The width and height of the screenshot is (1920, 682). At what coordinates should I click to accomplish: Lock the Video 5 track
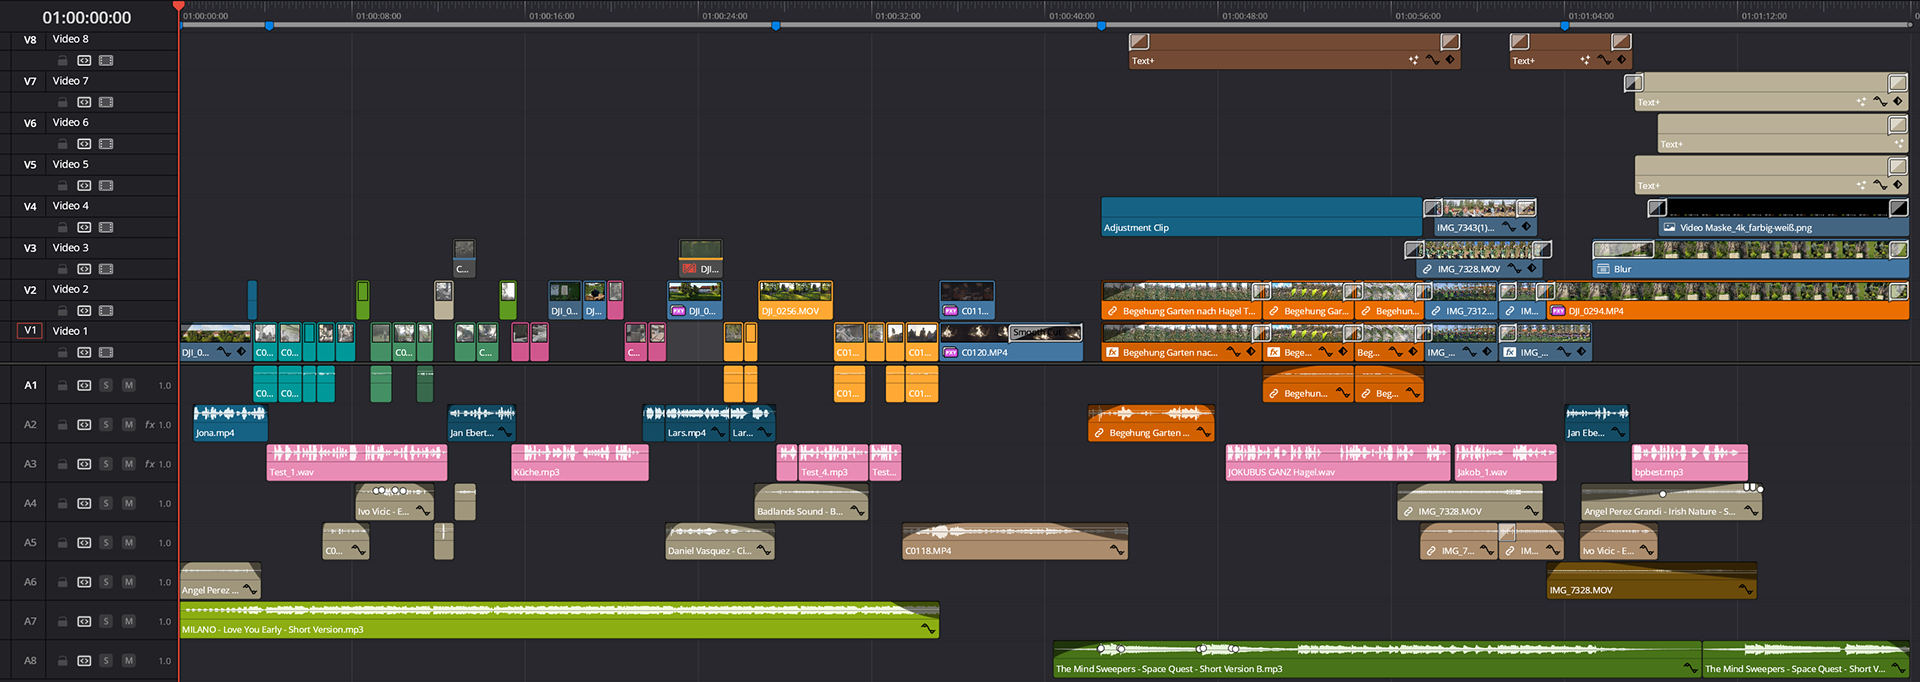pos(62,186)
